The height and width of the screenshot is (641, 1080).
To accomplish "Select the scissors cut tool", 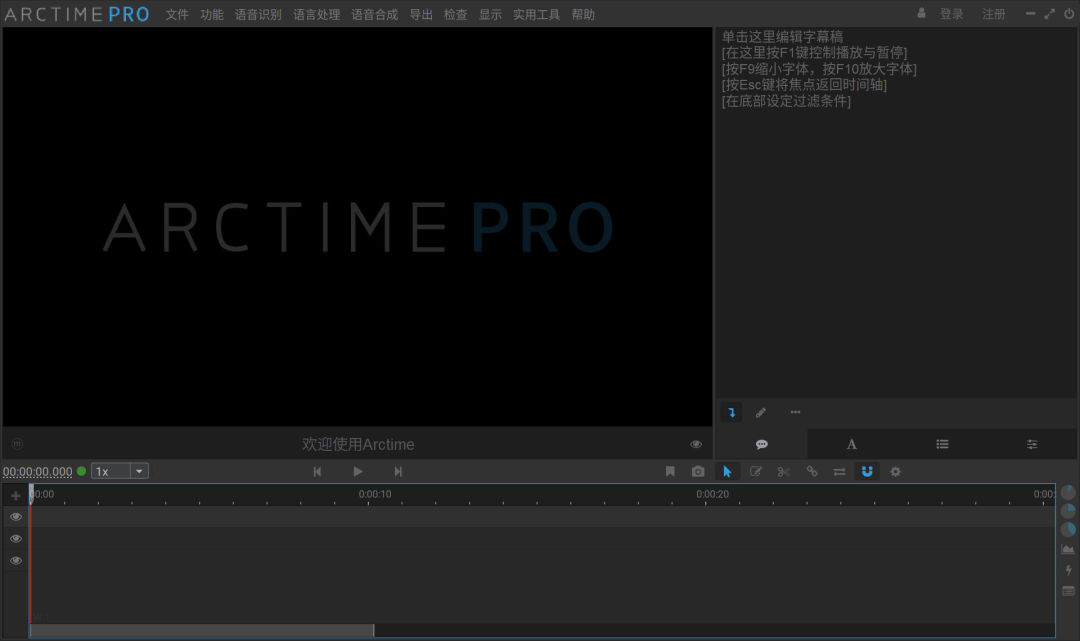I will tap(783, 472).
